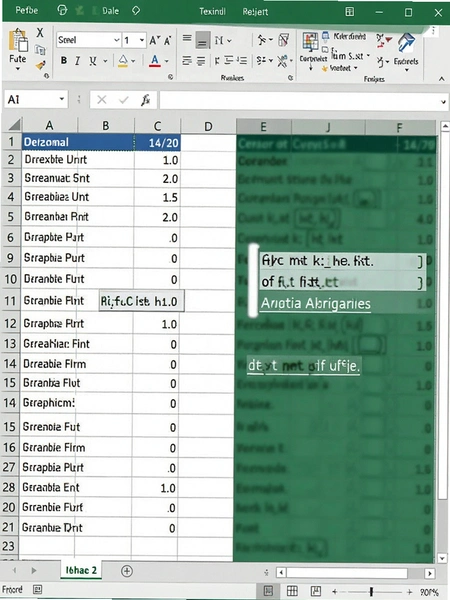Increase font size with larger A icon

point(154,40)
